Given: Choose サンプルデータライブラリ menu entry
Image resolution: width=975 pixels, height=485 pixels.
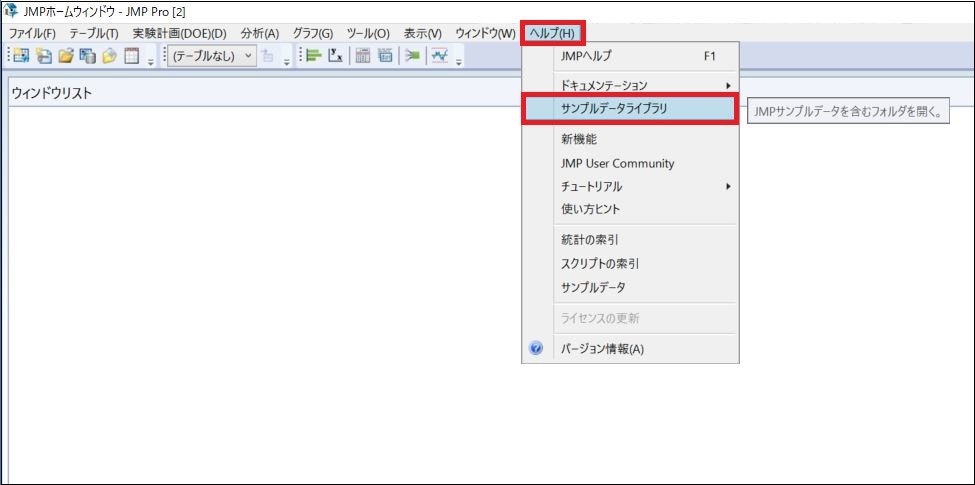Looking at the screenshot, I should (x=630, y=109).
